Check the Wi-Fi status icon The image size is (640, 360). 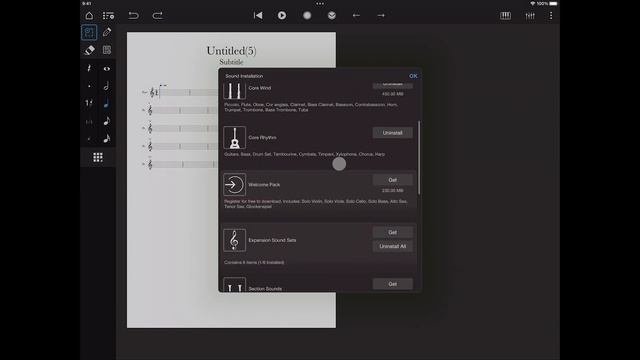(533, 4)
